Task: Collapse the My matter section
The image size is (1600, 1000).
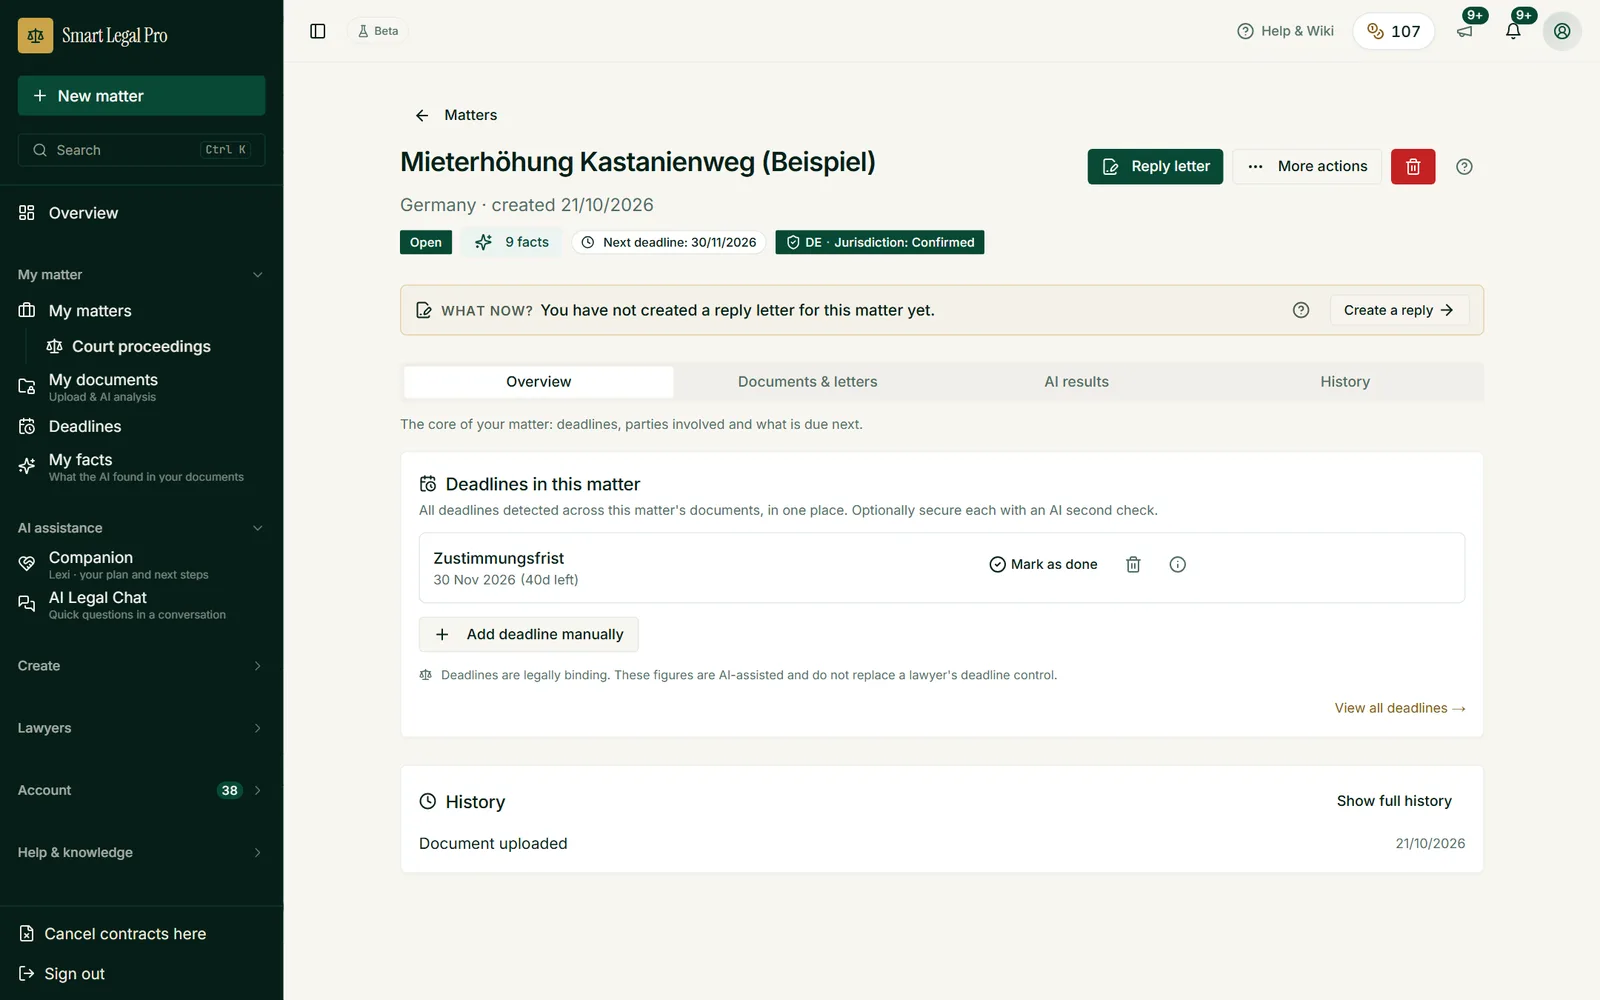Action: 141,275
